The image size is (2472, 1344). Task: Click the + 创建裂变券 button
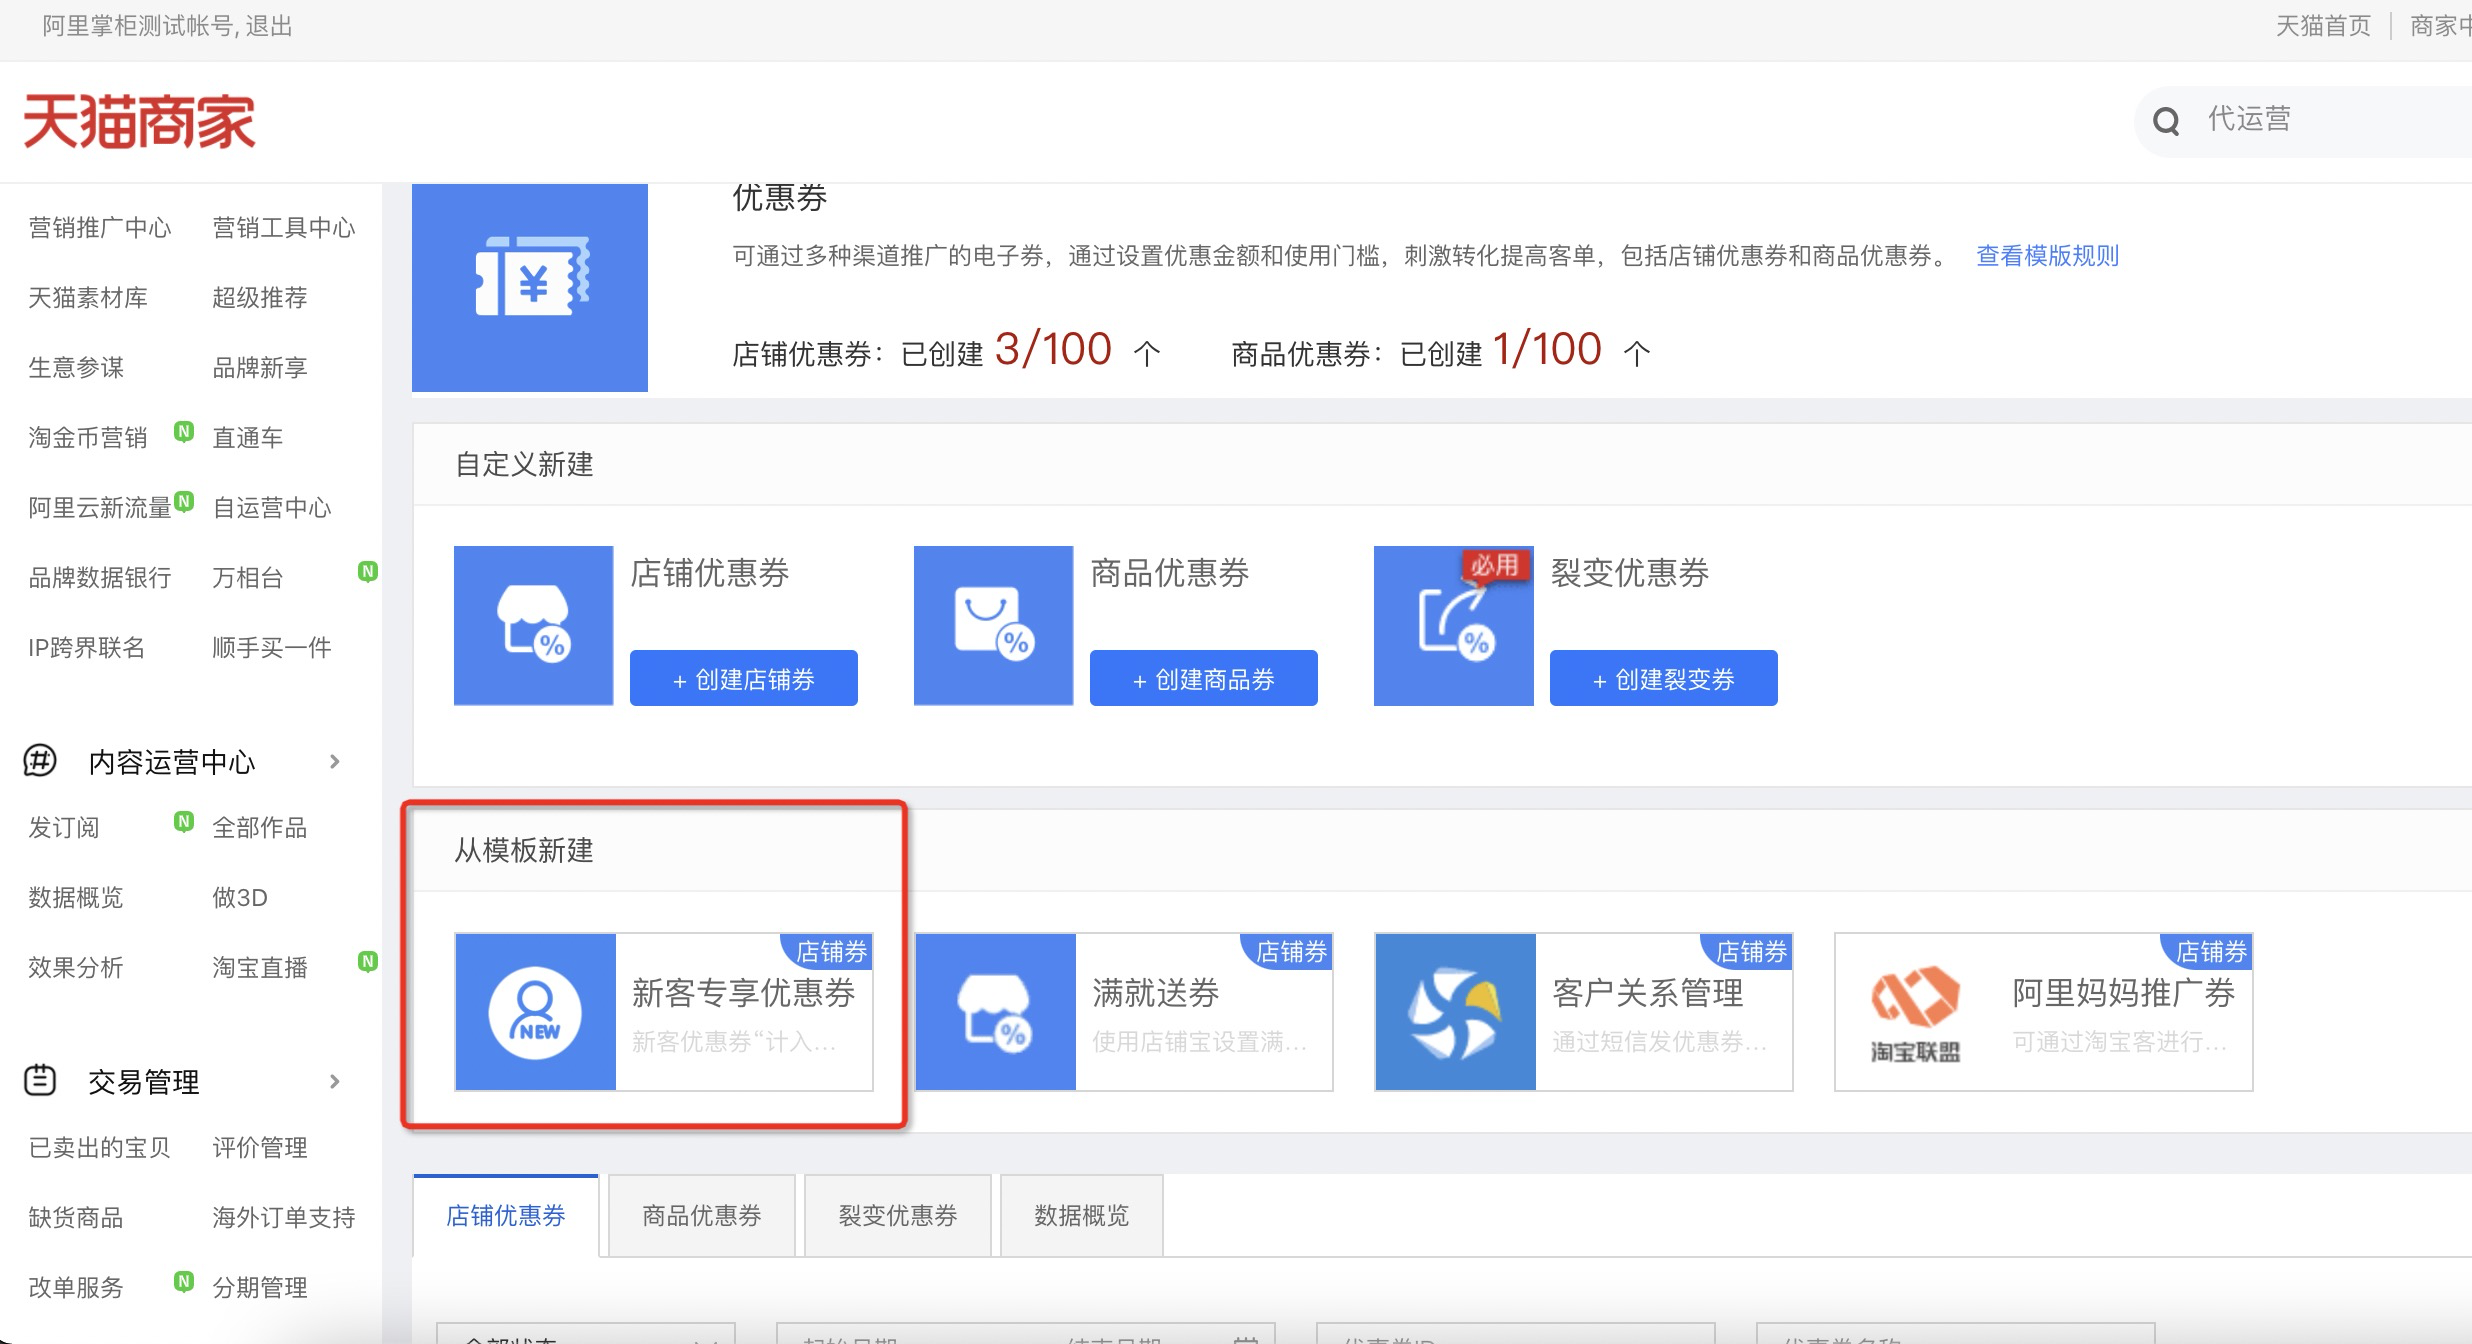(x=1664, y=678)
